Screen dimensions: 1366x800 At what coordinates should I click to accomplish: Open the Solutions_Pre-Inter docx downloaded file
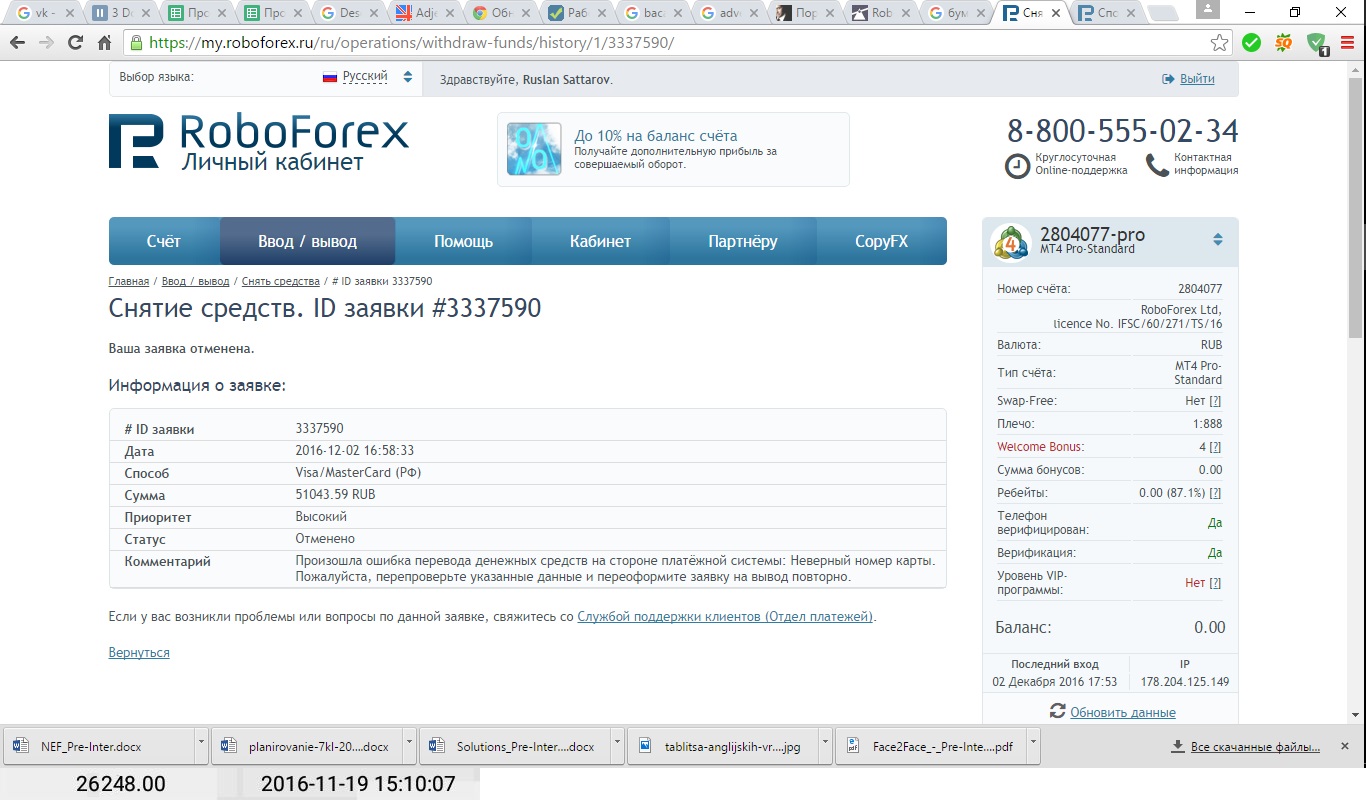[x=513, y=745]
